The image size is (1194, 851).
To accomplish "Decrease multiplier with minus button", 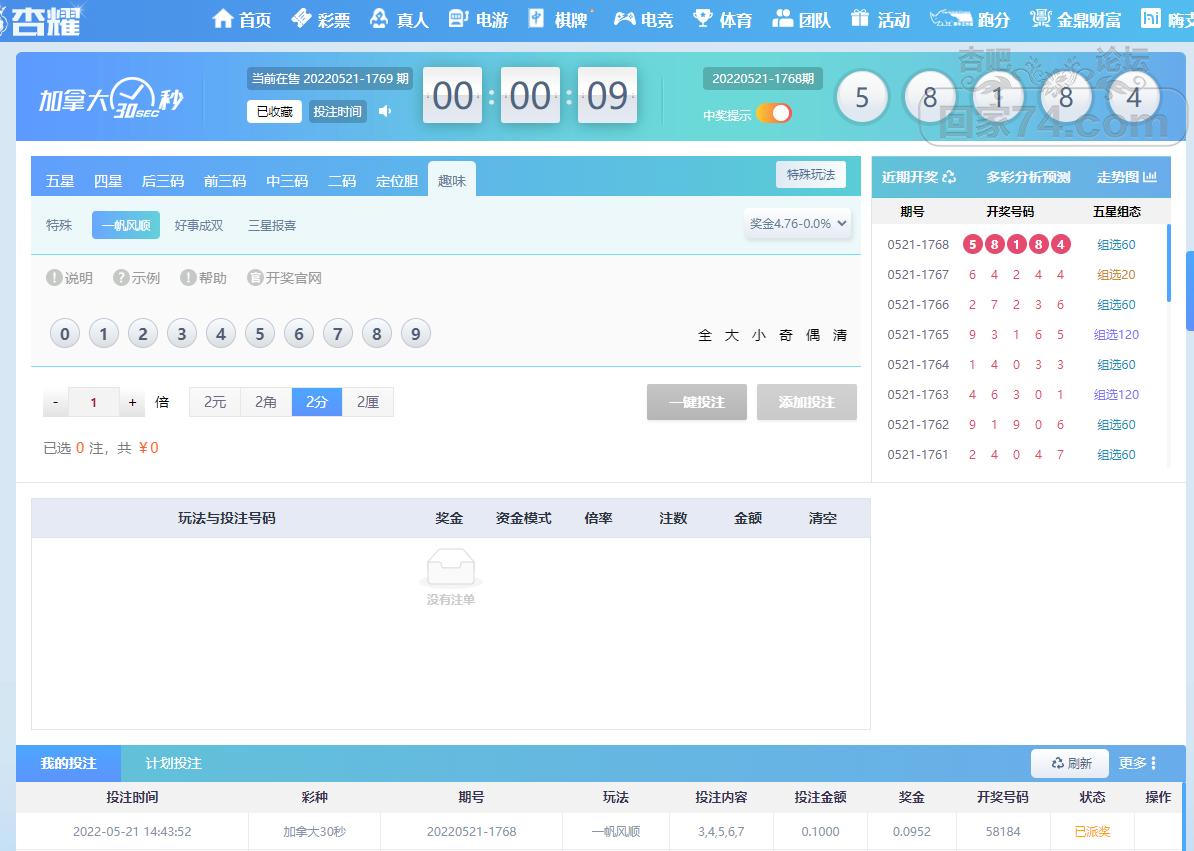I will pyautogui.click(x=56, y=402).
